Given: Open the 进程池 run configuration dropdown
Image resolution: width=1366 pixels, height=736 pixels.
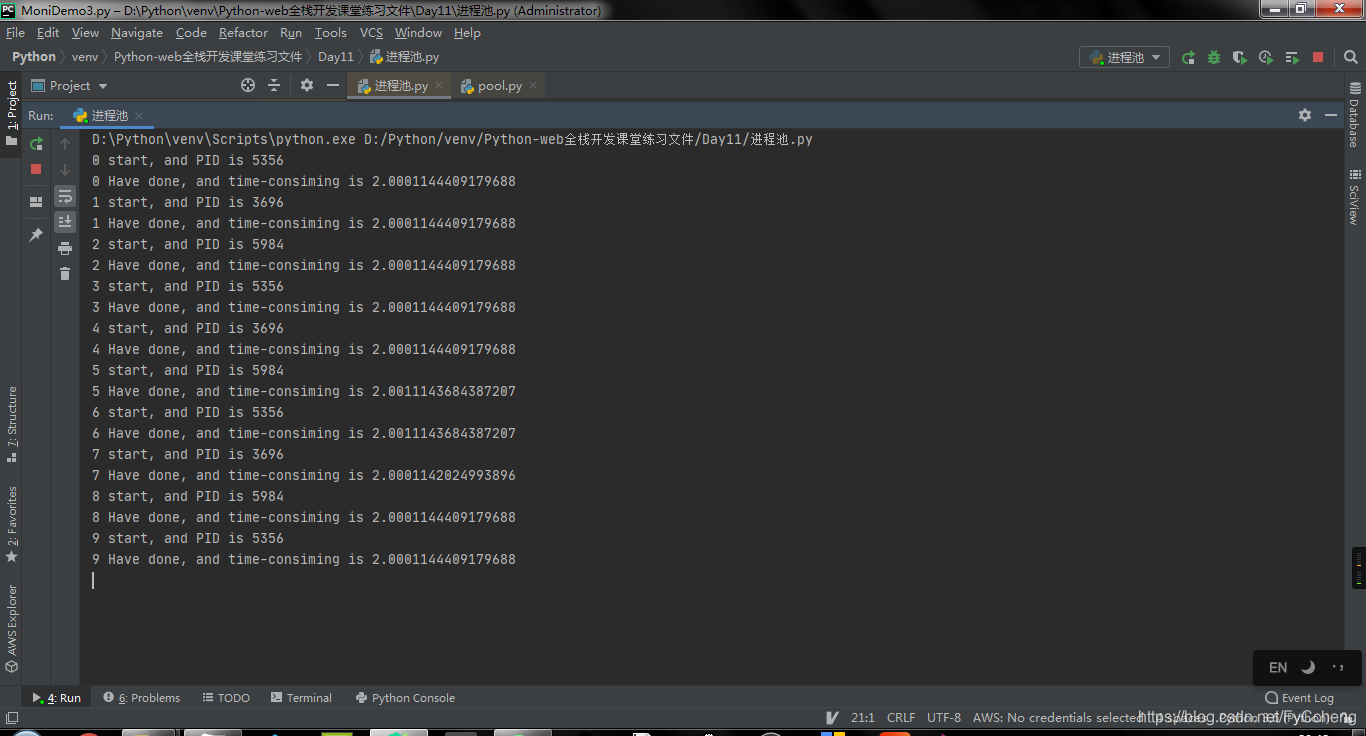Looking at the screenshot, I should tap(1125, 57).
